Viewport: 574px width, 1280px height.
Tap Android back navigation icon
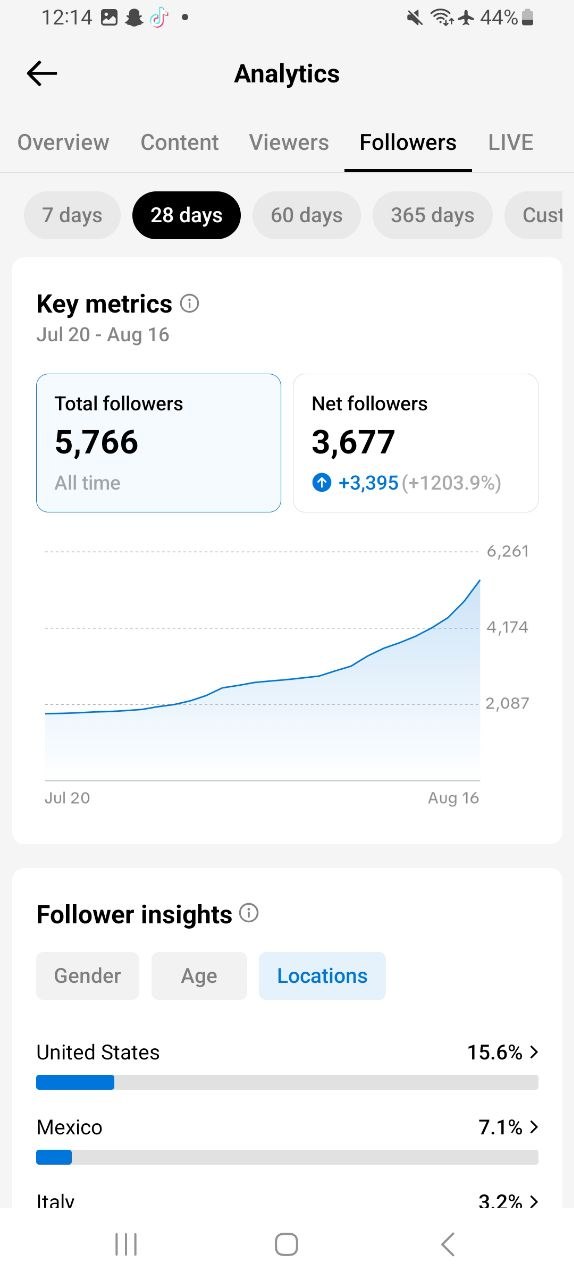point(448,1244)
